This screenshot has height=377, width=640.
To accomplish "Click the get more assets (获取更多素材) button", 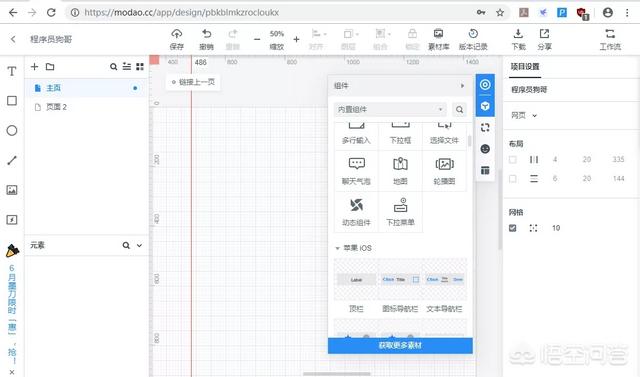I will 400,346.
